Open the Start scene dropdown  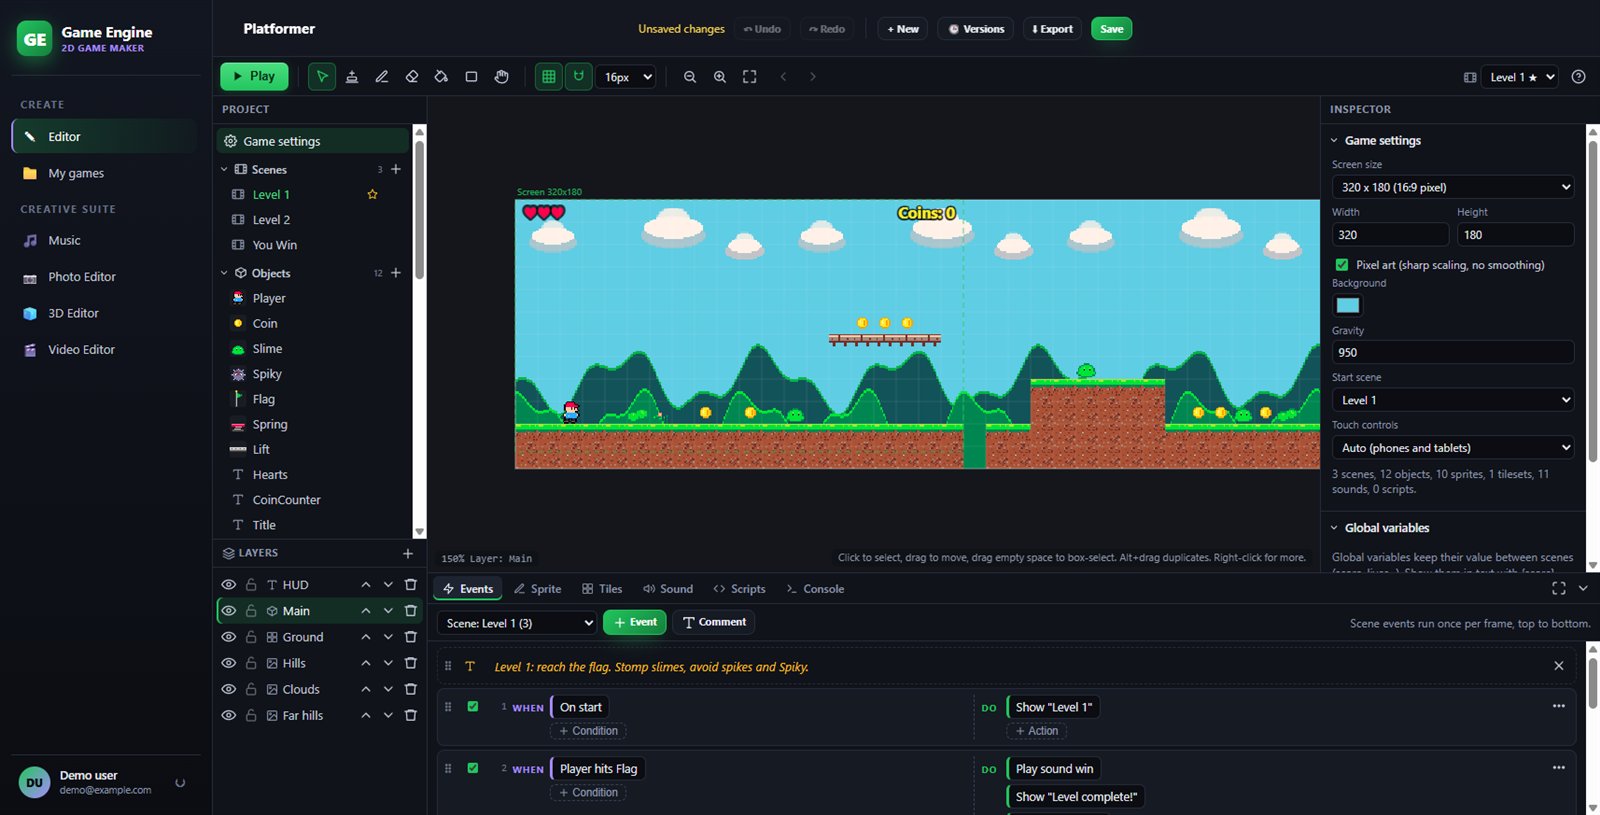[x=1453, y=400]
